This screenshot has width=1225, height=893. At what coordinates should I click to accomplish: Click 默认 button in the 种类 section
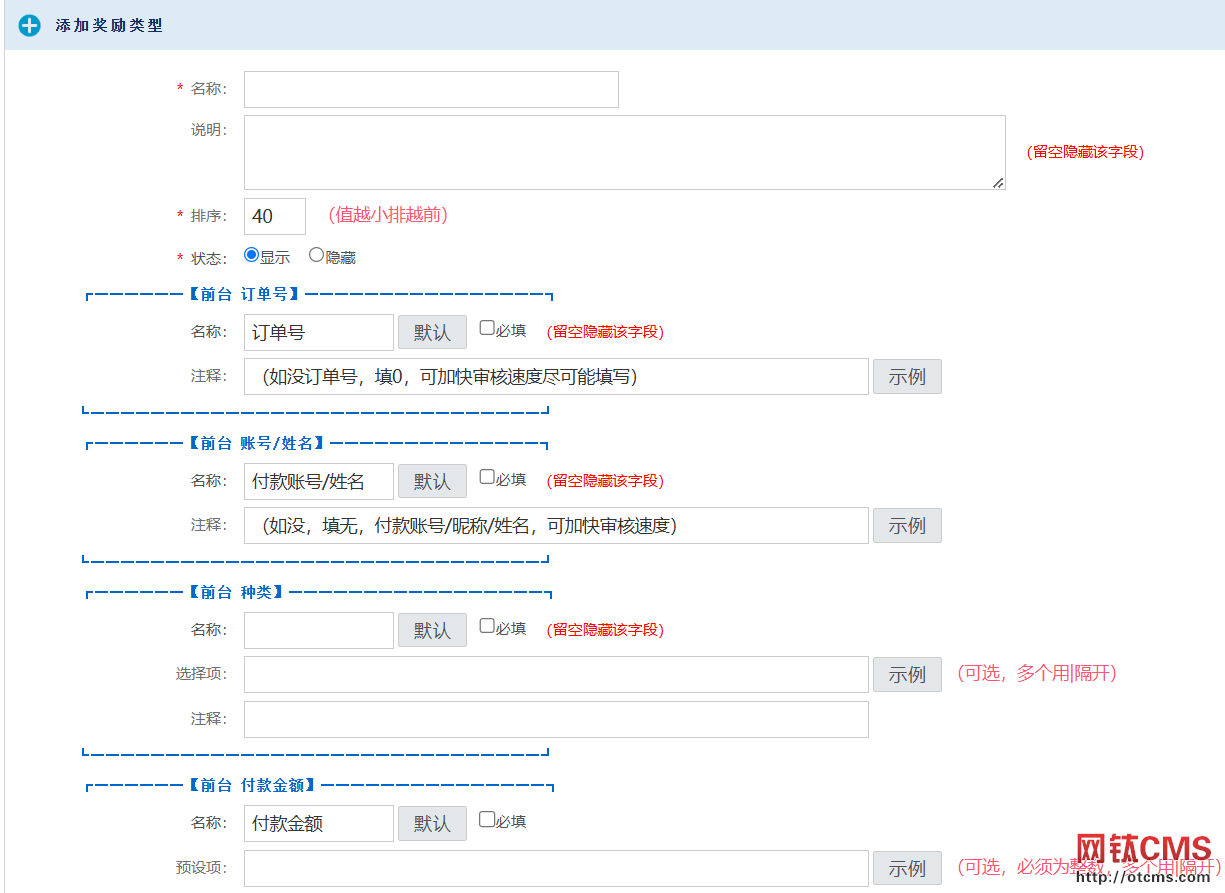432,630
